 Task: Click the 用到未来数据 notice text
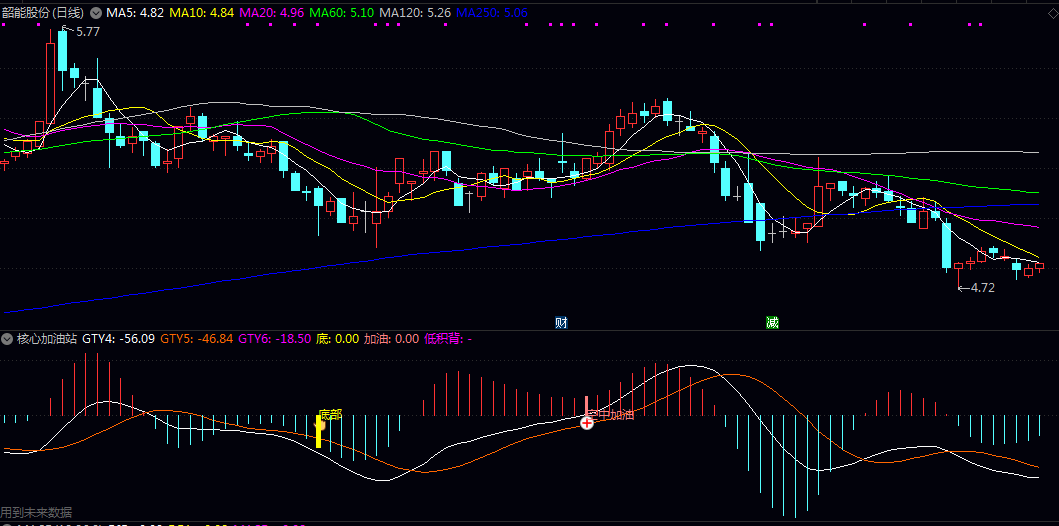click(x=36, y=512)
